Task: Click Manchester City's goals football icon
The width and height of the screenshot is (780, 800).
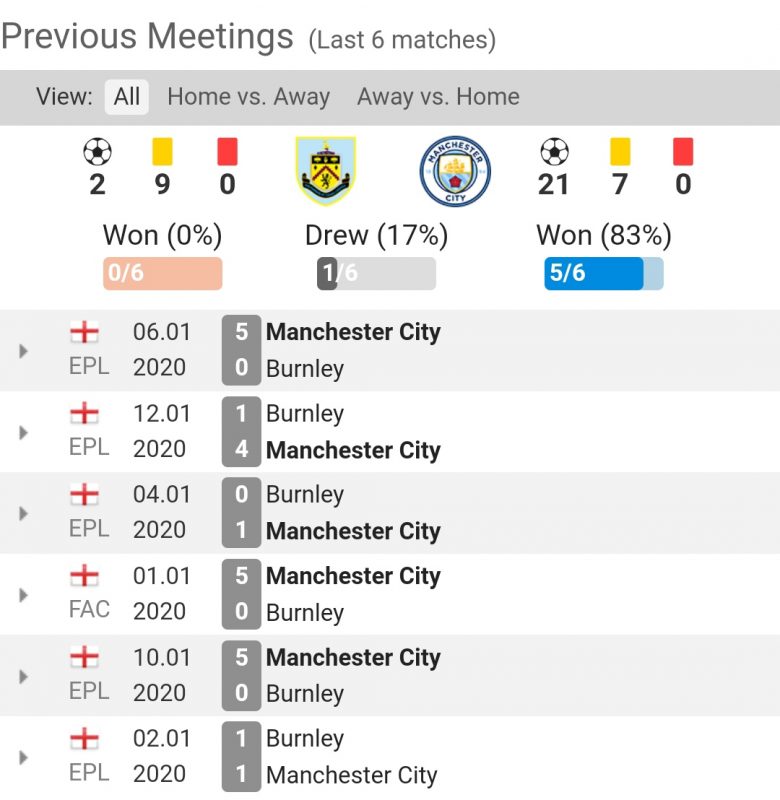Action: tap(554, 152)
